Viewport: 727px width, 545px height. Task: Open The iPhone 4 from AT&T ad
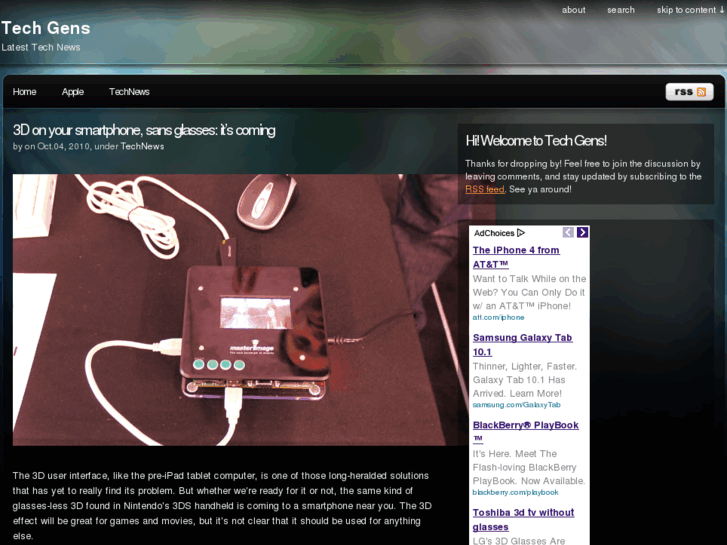(x=516, y=257)
